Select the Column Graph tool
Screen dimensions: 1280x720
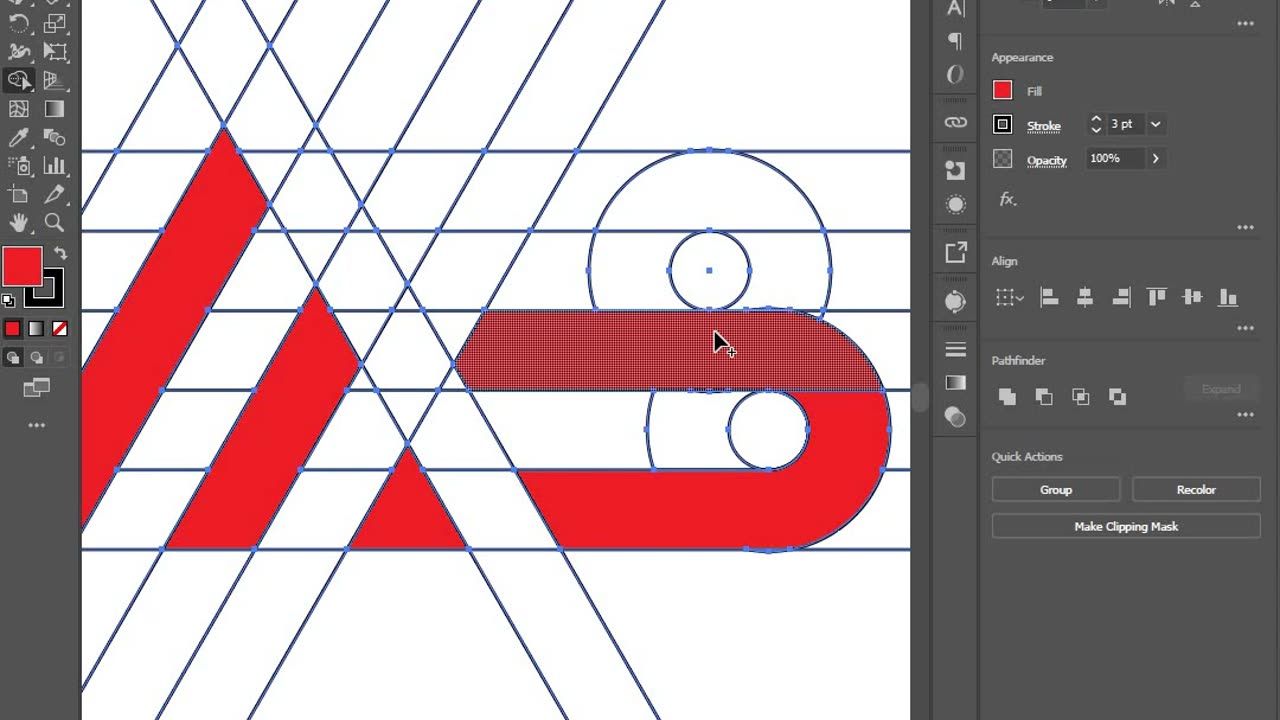coord(54,166)
